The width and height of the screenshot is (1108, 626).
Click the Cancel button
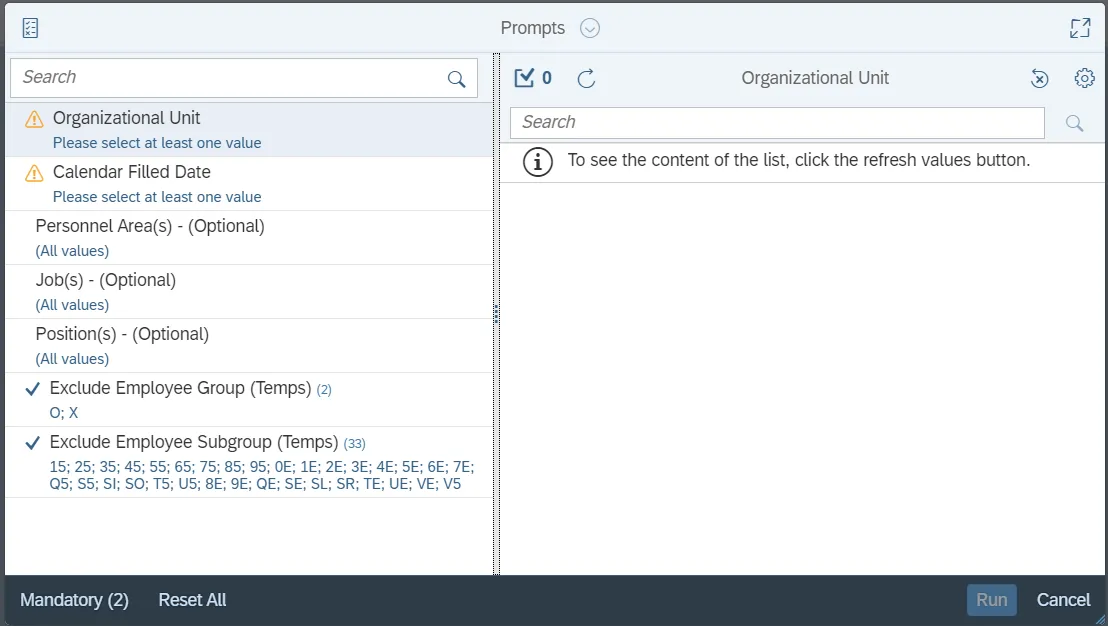(1063, 600)
